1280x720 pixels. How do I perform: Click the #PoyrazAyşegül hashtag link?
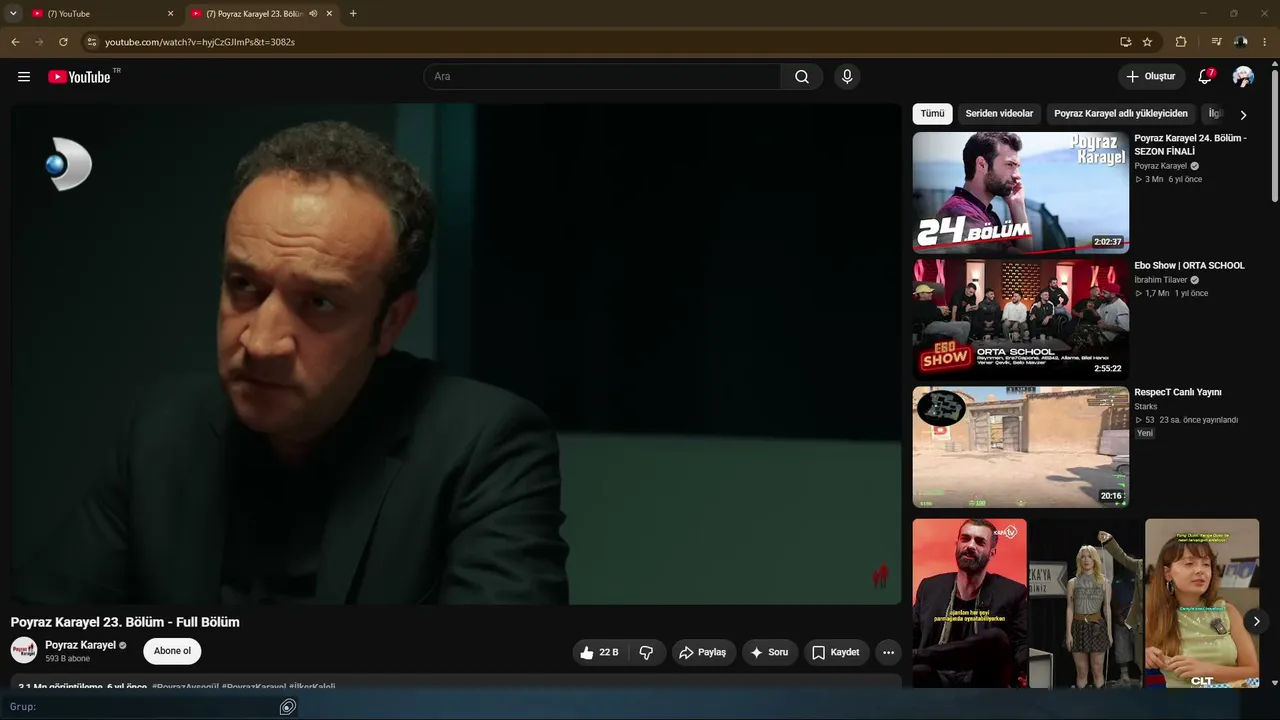(x=185, y=687)
